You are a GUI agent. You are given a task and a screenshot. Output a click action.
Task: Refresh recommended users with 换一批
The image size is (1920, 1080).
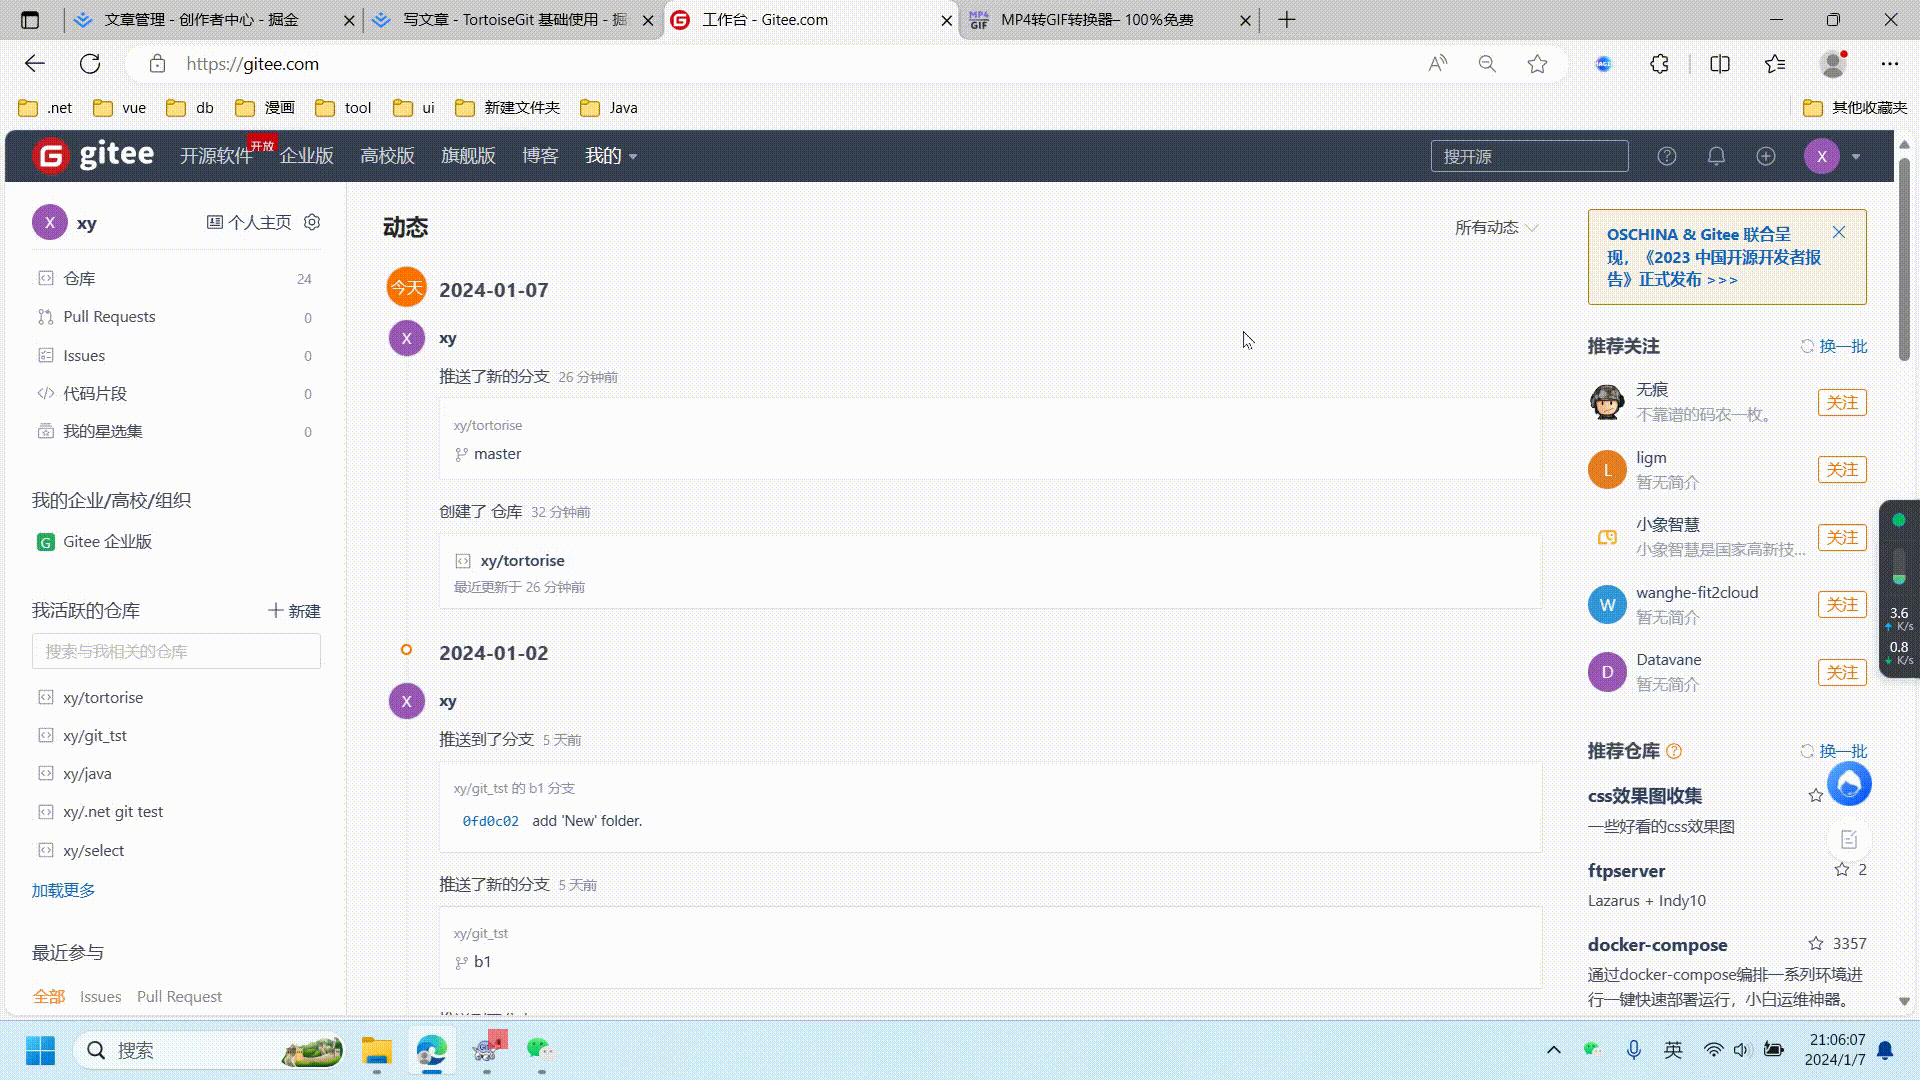pos(1834,346)
